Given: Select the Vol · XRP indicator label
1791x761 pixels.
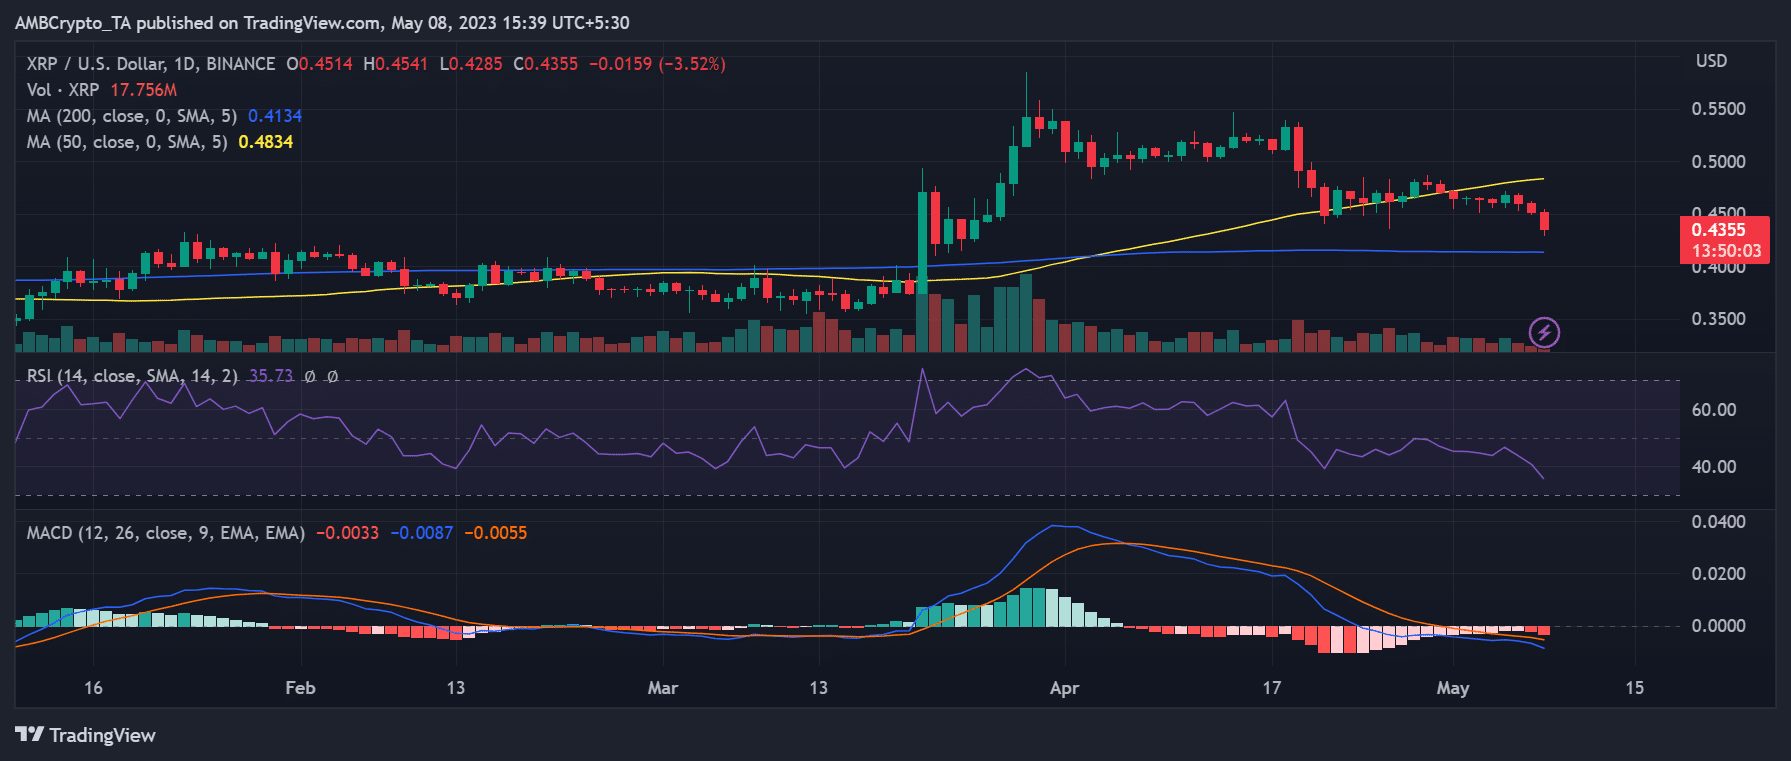Looking at the screenshot, I should (63, 90).
